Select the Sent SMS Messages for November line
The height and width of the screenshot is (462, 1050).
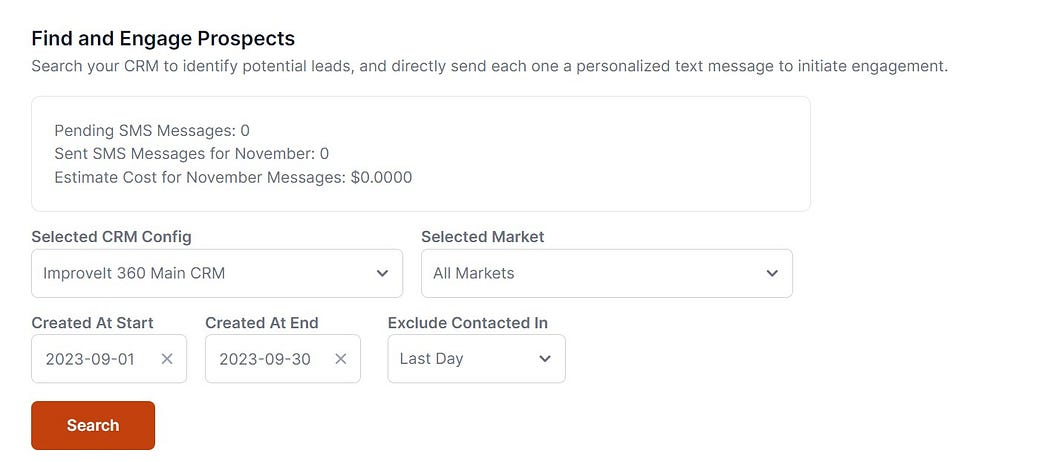pos(192,154)
